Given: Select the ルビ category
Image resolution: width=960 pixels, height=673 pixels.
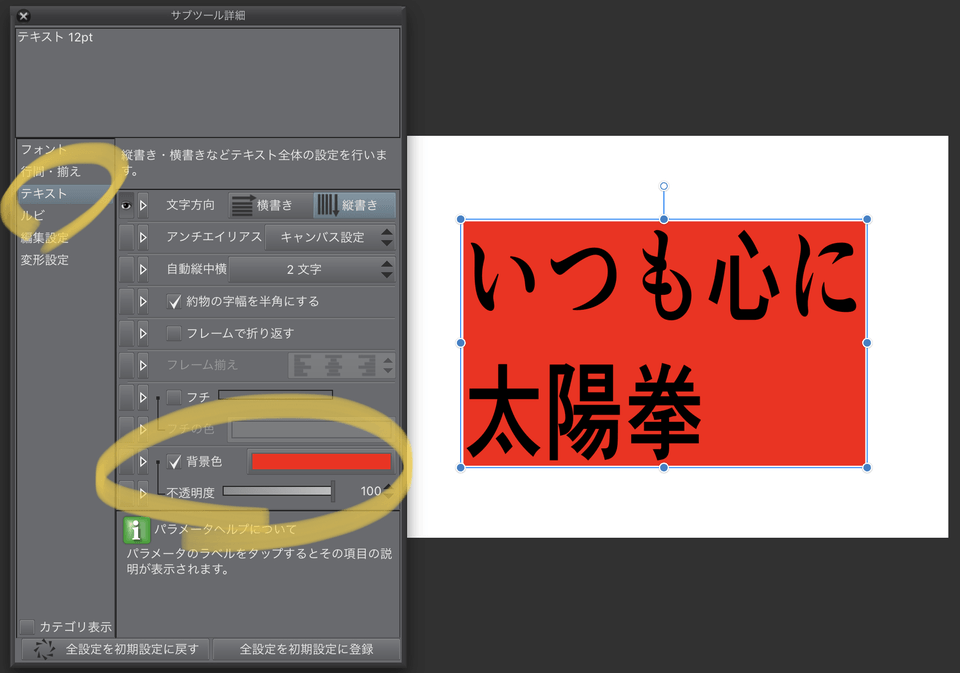Looking at the screenshot, I should pyautogui.click(x=32, y=216).
